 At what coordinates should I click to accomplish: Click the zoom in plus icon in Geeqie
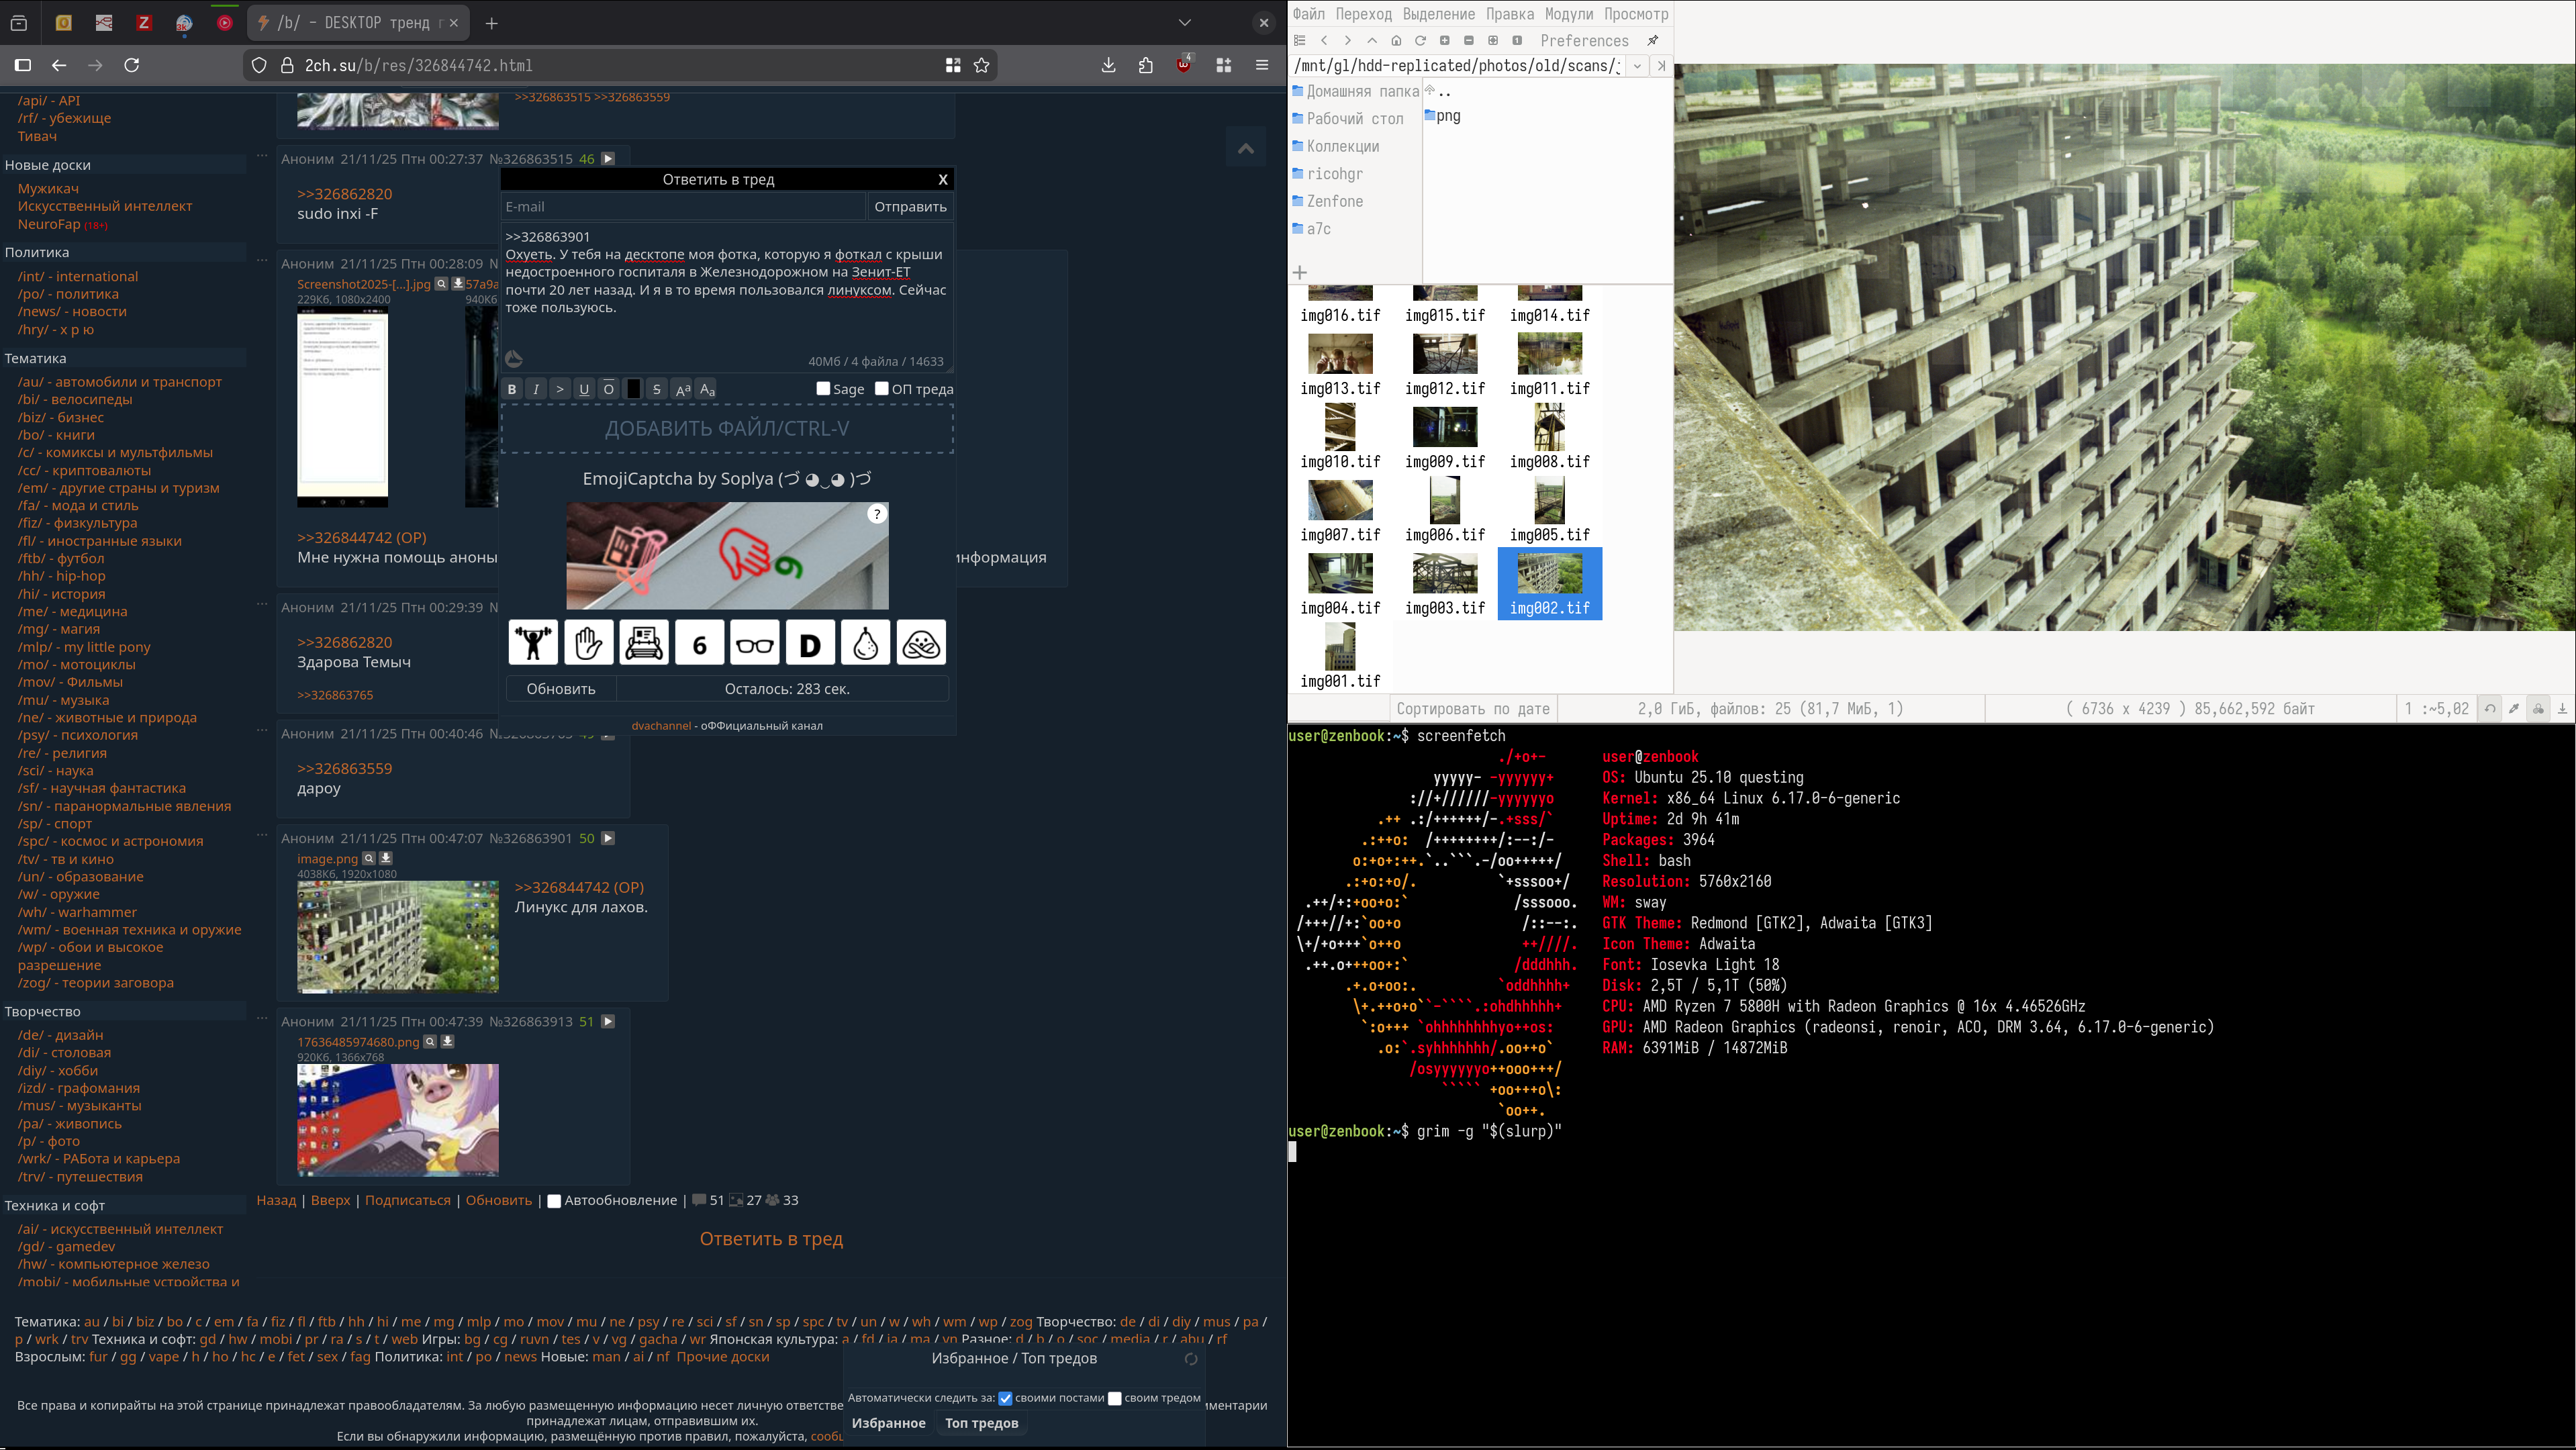coord(1445,41)
